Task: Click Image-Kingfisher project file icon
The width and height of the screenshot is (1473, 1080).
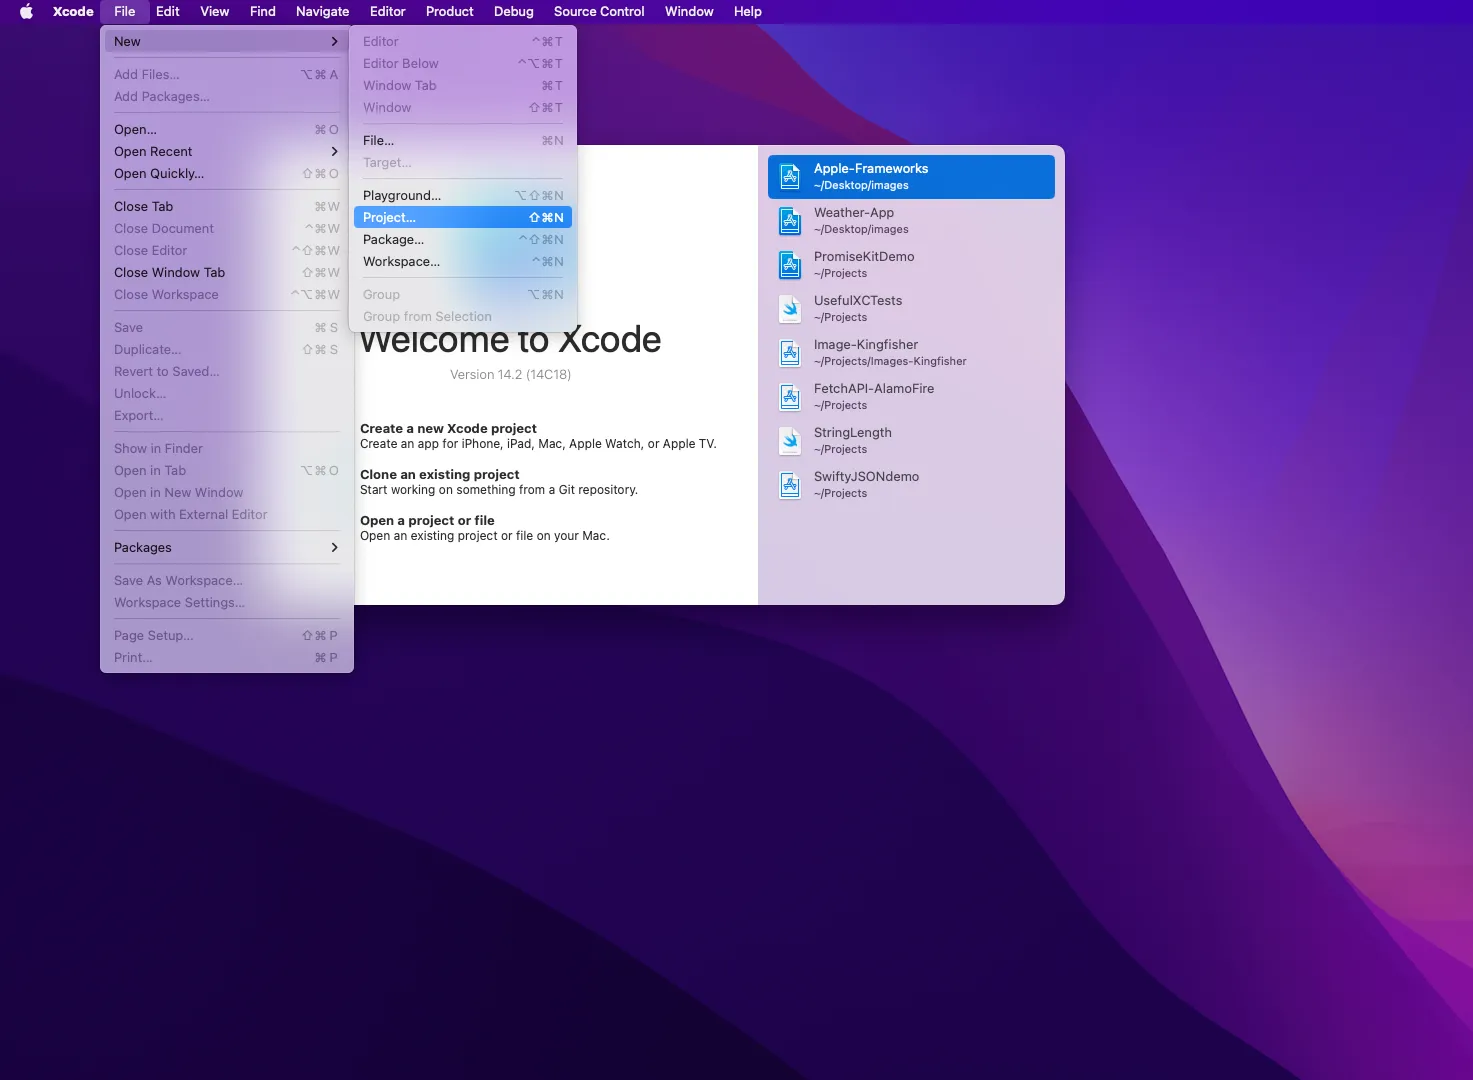Action: [790, 353]
